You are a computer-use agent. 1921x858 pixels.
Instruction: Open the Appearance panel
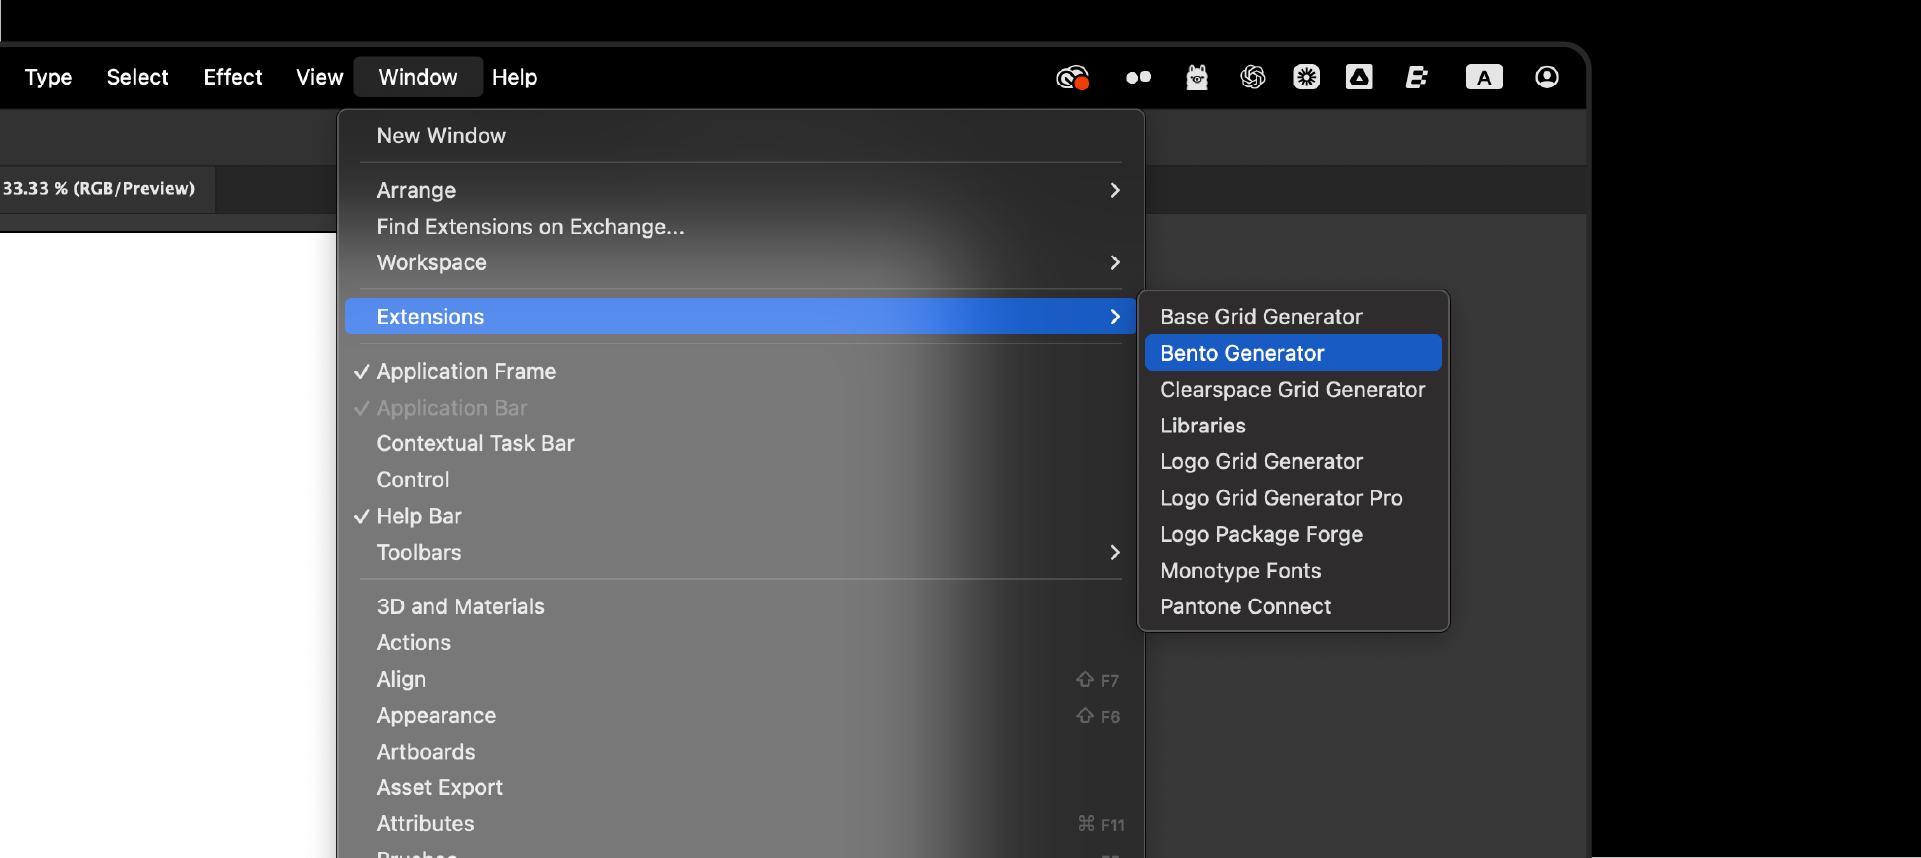740,715
